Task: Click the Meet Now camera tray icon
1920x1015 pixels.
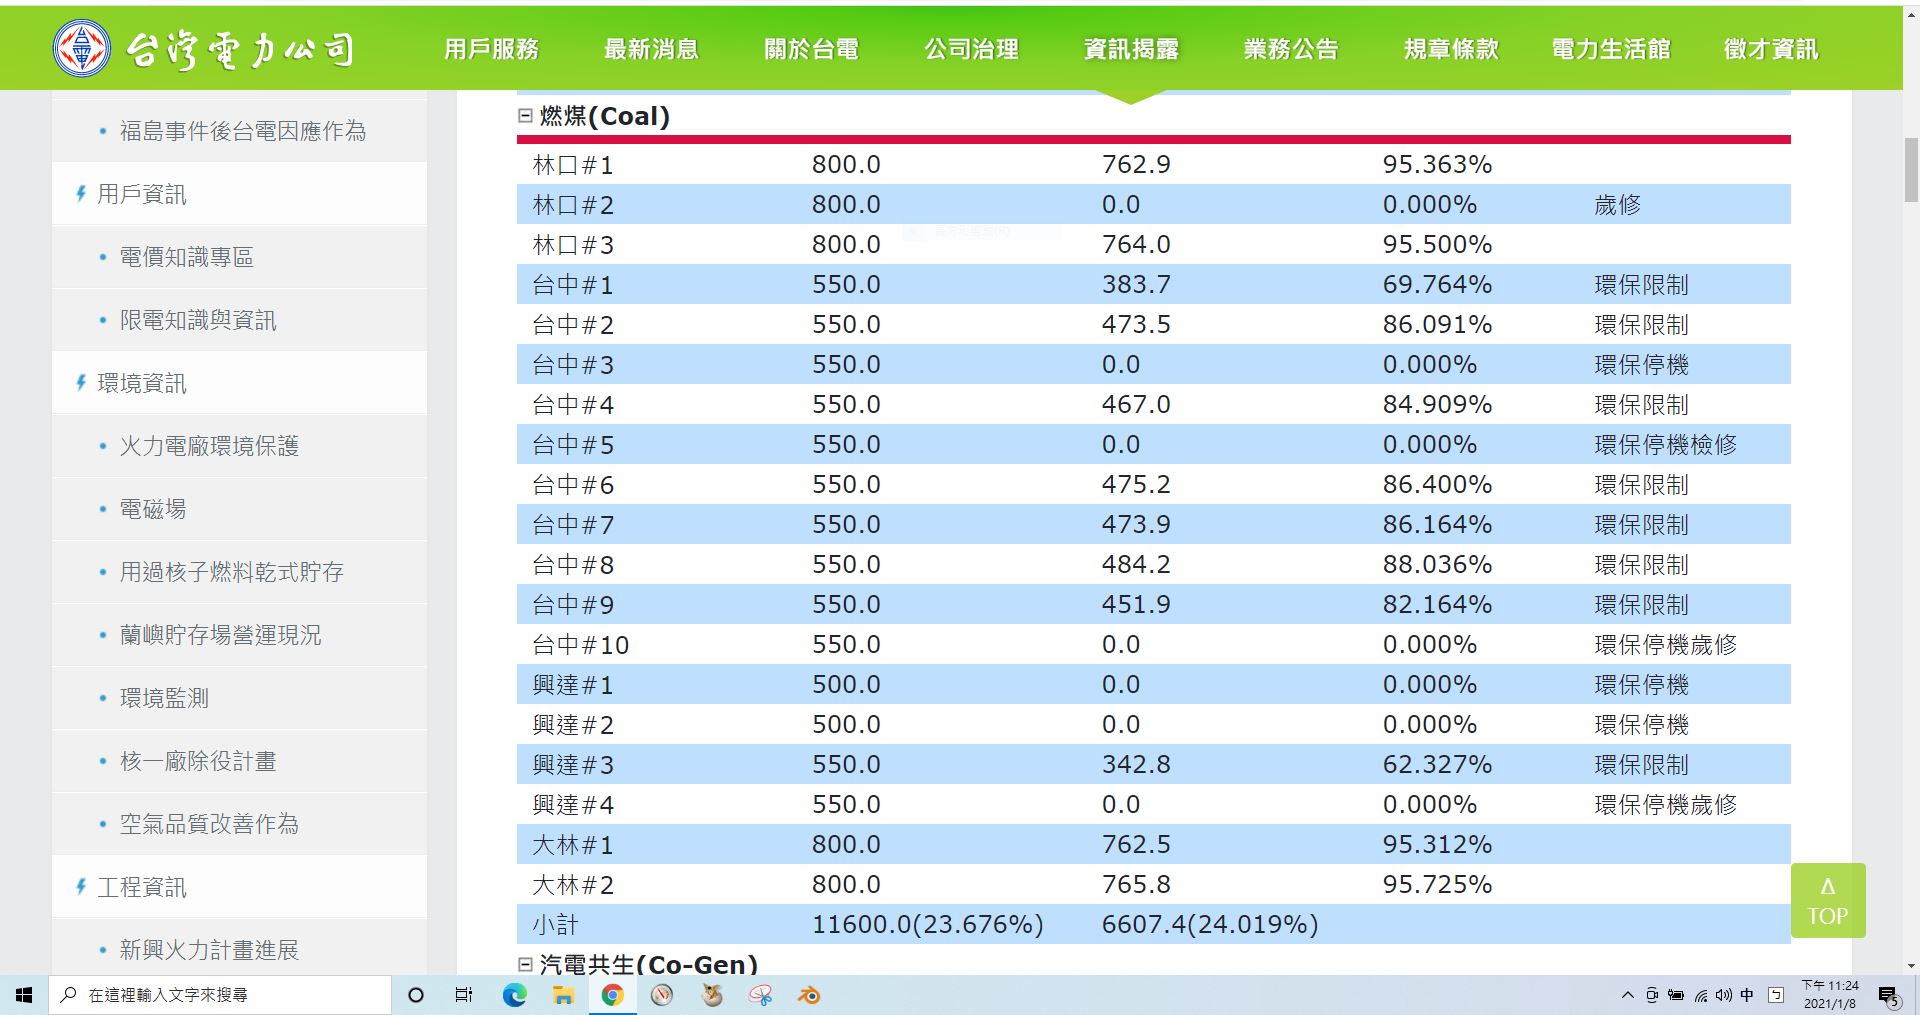Action: pyautogui.click(x=1652, y=995)
